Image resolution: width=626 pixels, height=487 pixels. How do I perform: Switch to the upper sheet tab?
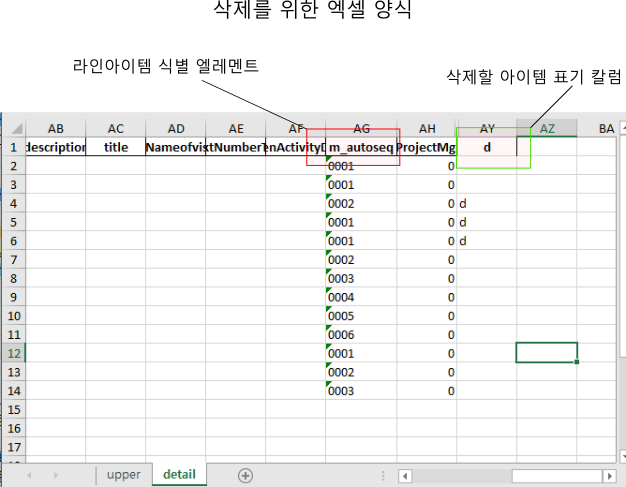124,475
